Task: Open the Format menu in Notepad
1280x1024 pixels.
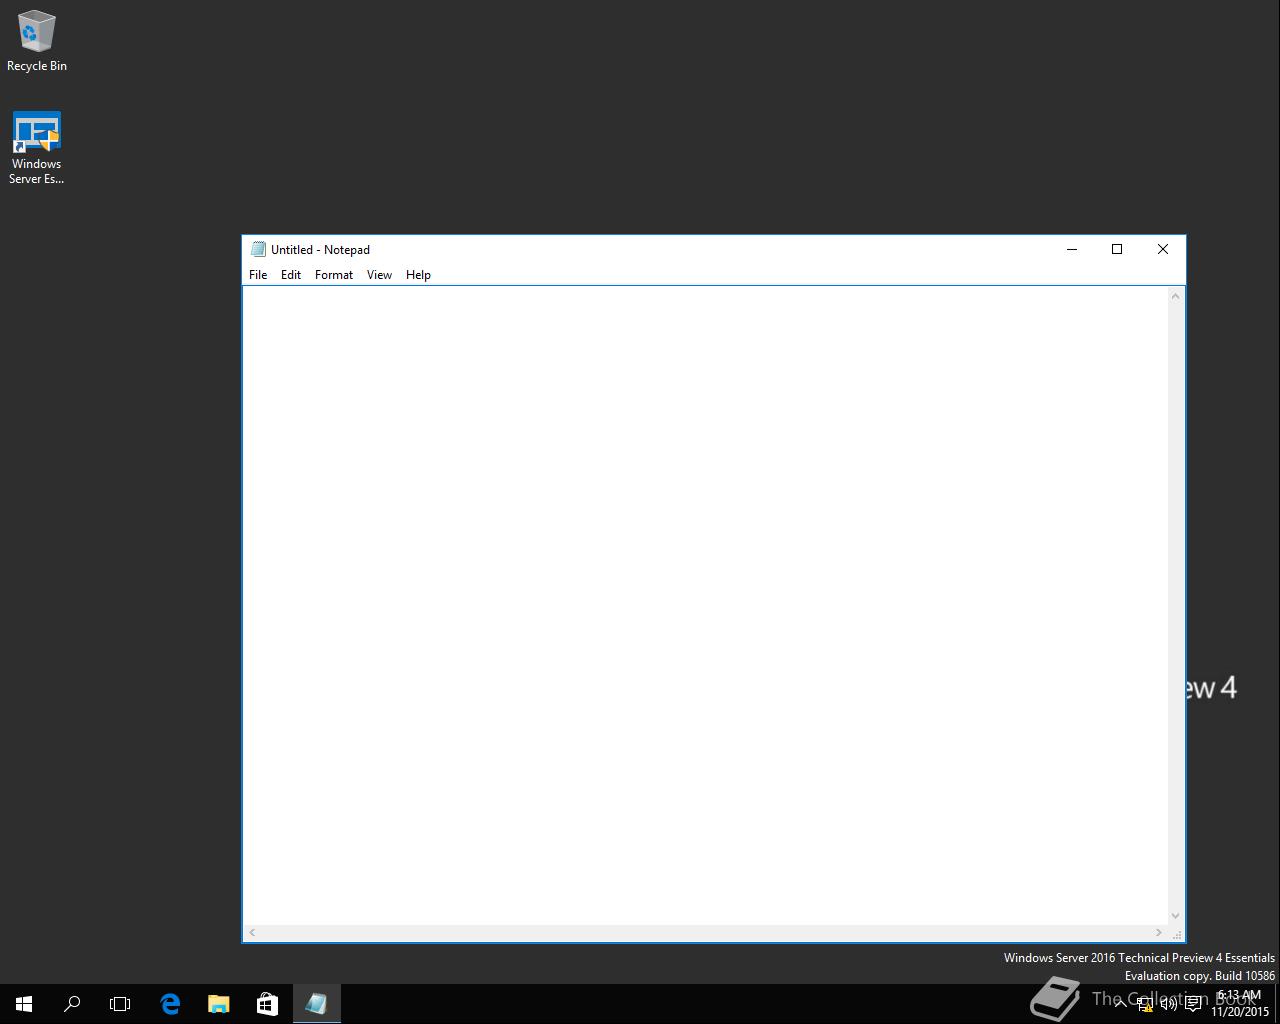Action: pyautogui.click(x=334, y=275)
